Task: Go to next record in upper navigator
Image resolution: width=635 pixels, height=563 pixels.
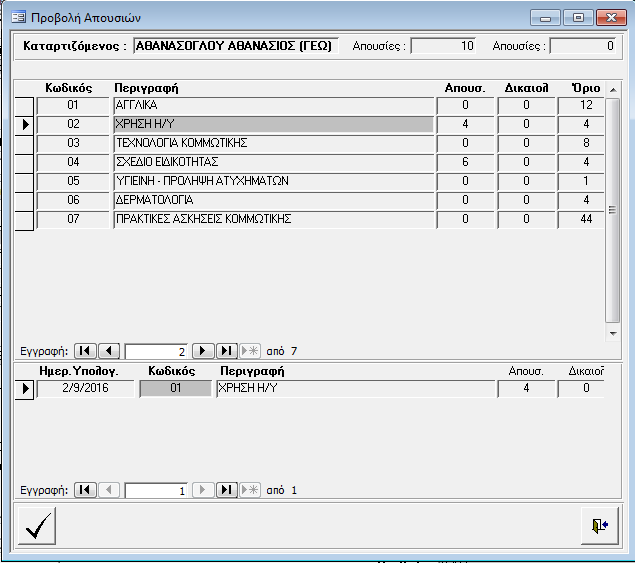Action: click(x=203, y=351)
